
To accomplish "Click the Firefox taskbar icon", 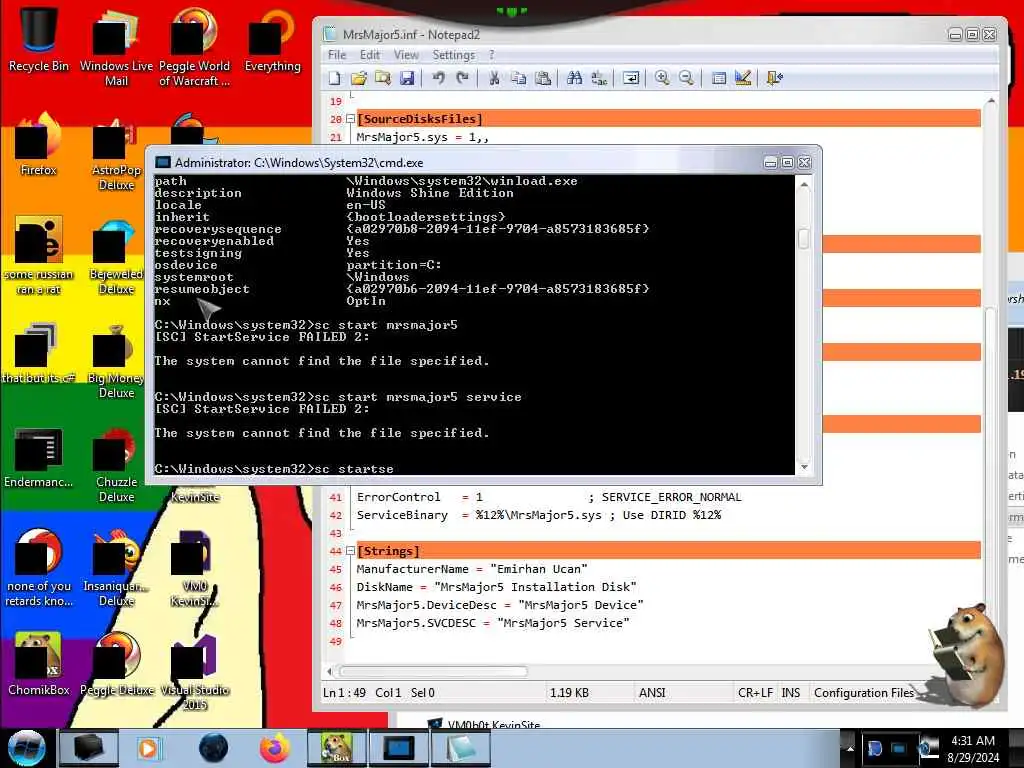I will tap(275, 748).
